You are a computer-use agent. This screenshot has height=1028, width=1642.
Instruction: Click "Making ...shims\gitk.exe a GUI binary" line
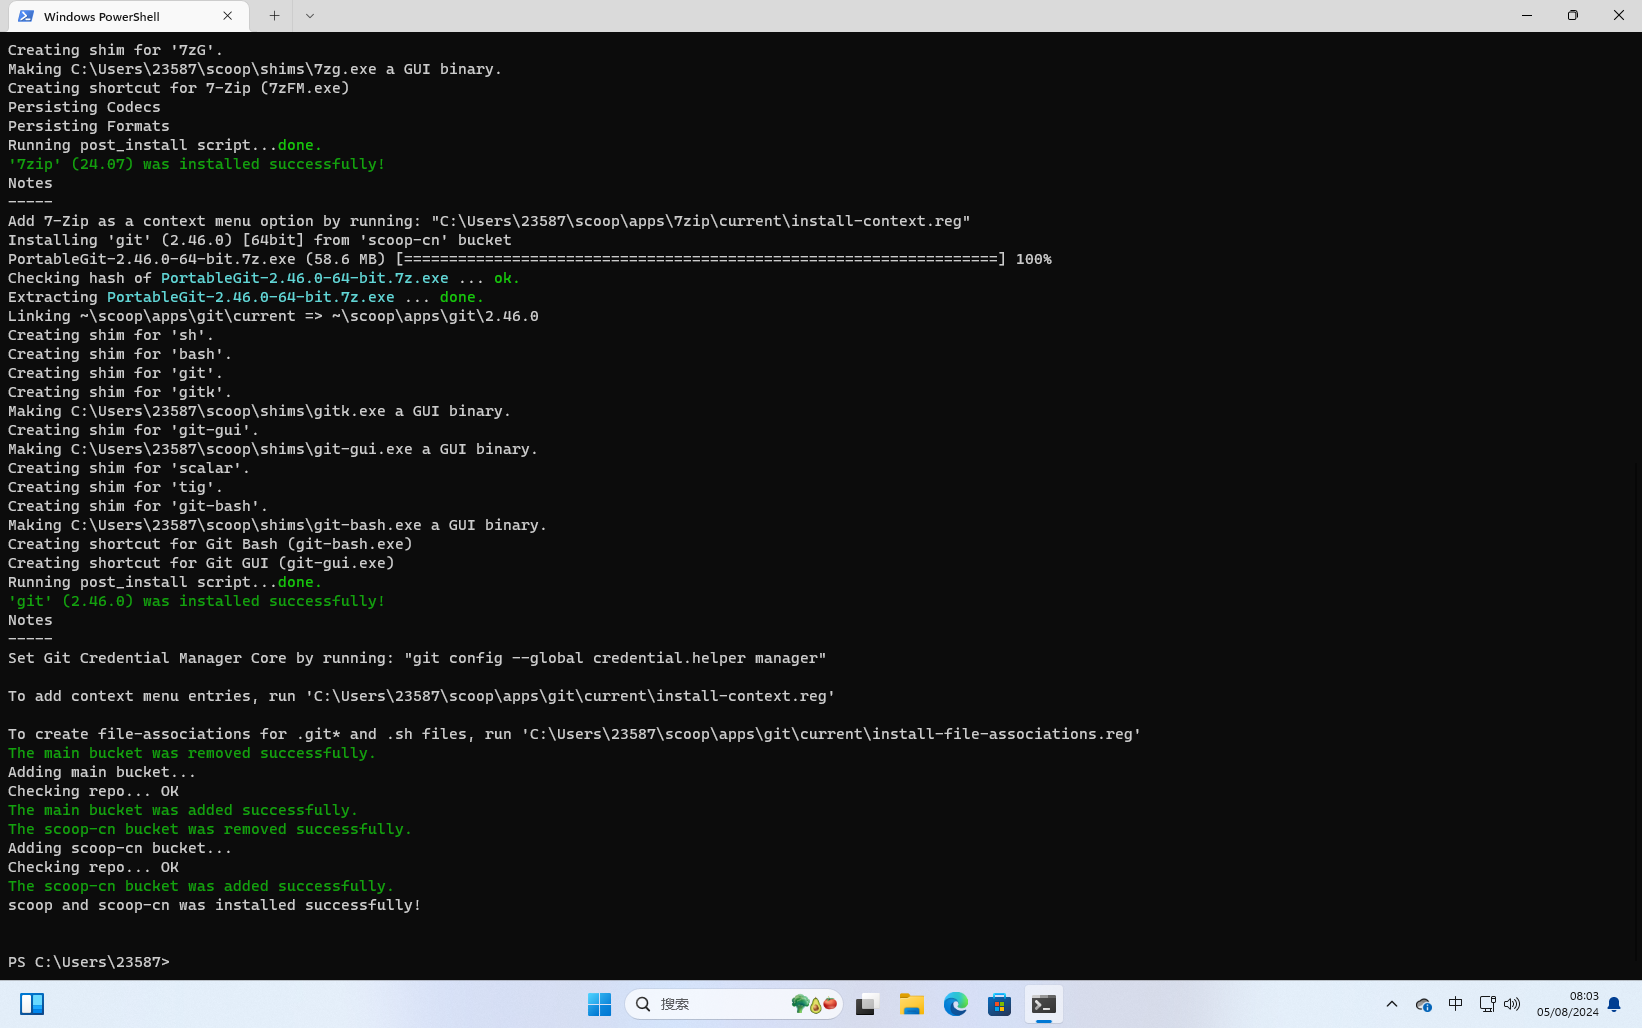(x=260, y=411)
